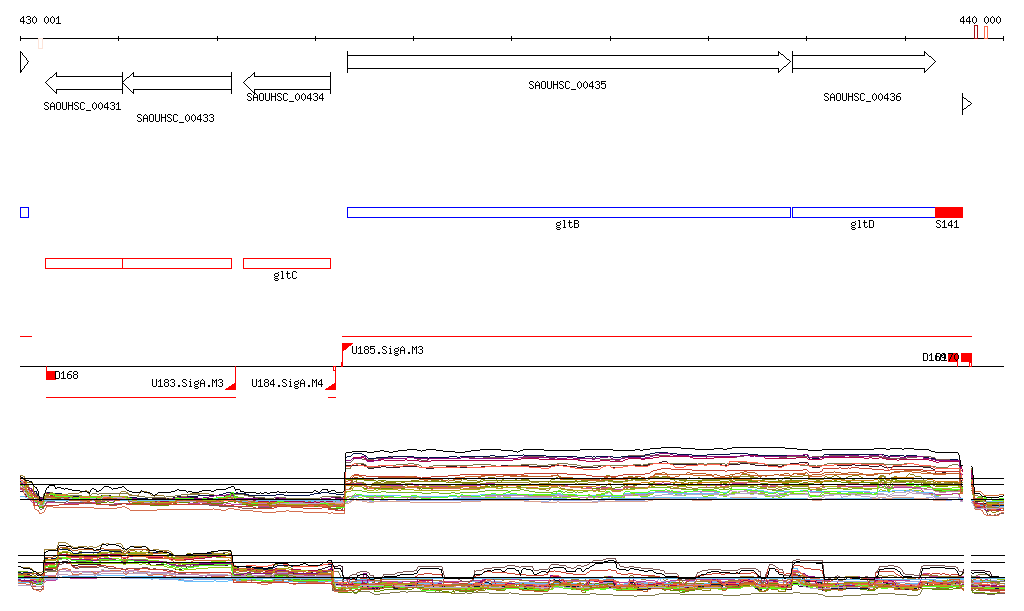
Task: Click the red tick marks below the '440 000' label
Action: pos(981,33)
